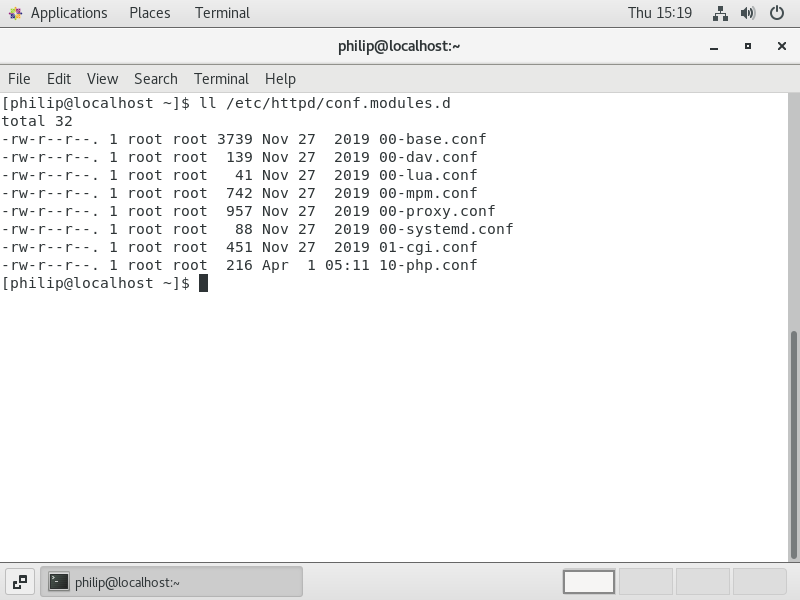Screen dimensions: 800x600
Task: Open the top panel Terminal app menu
Action: (x=222, y=13)
